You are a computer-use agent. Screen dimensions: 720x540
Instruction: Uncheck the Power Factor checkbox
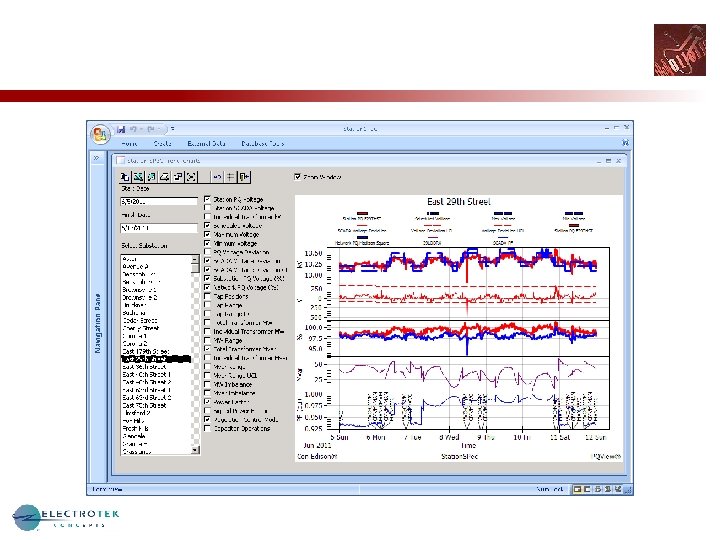[207, 402]
